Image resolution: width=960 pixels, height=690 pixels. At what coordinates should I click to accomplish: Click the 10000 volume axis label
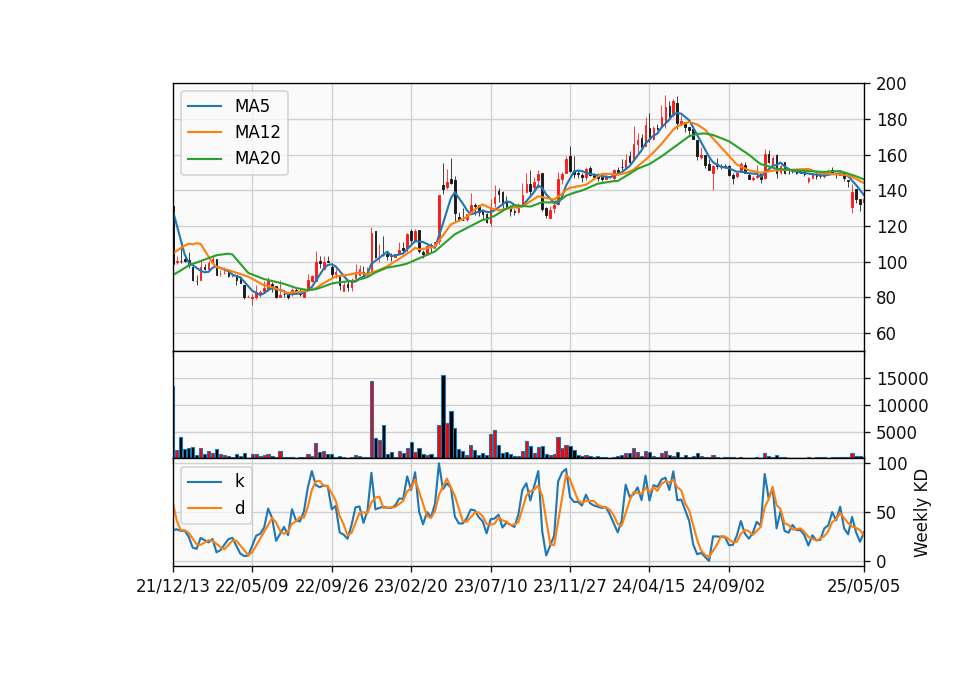pyautogui.click(x=902, y=406)
